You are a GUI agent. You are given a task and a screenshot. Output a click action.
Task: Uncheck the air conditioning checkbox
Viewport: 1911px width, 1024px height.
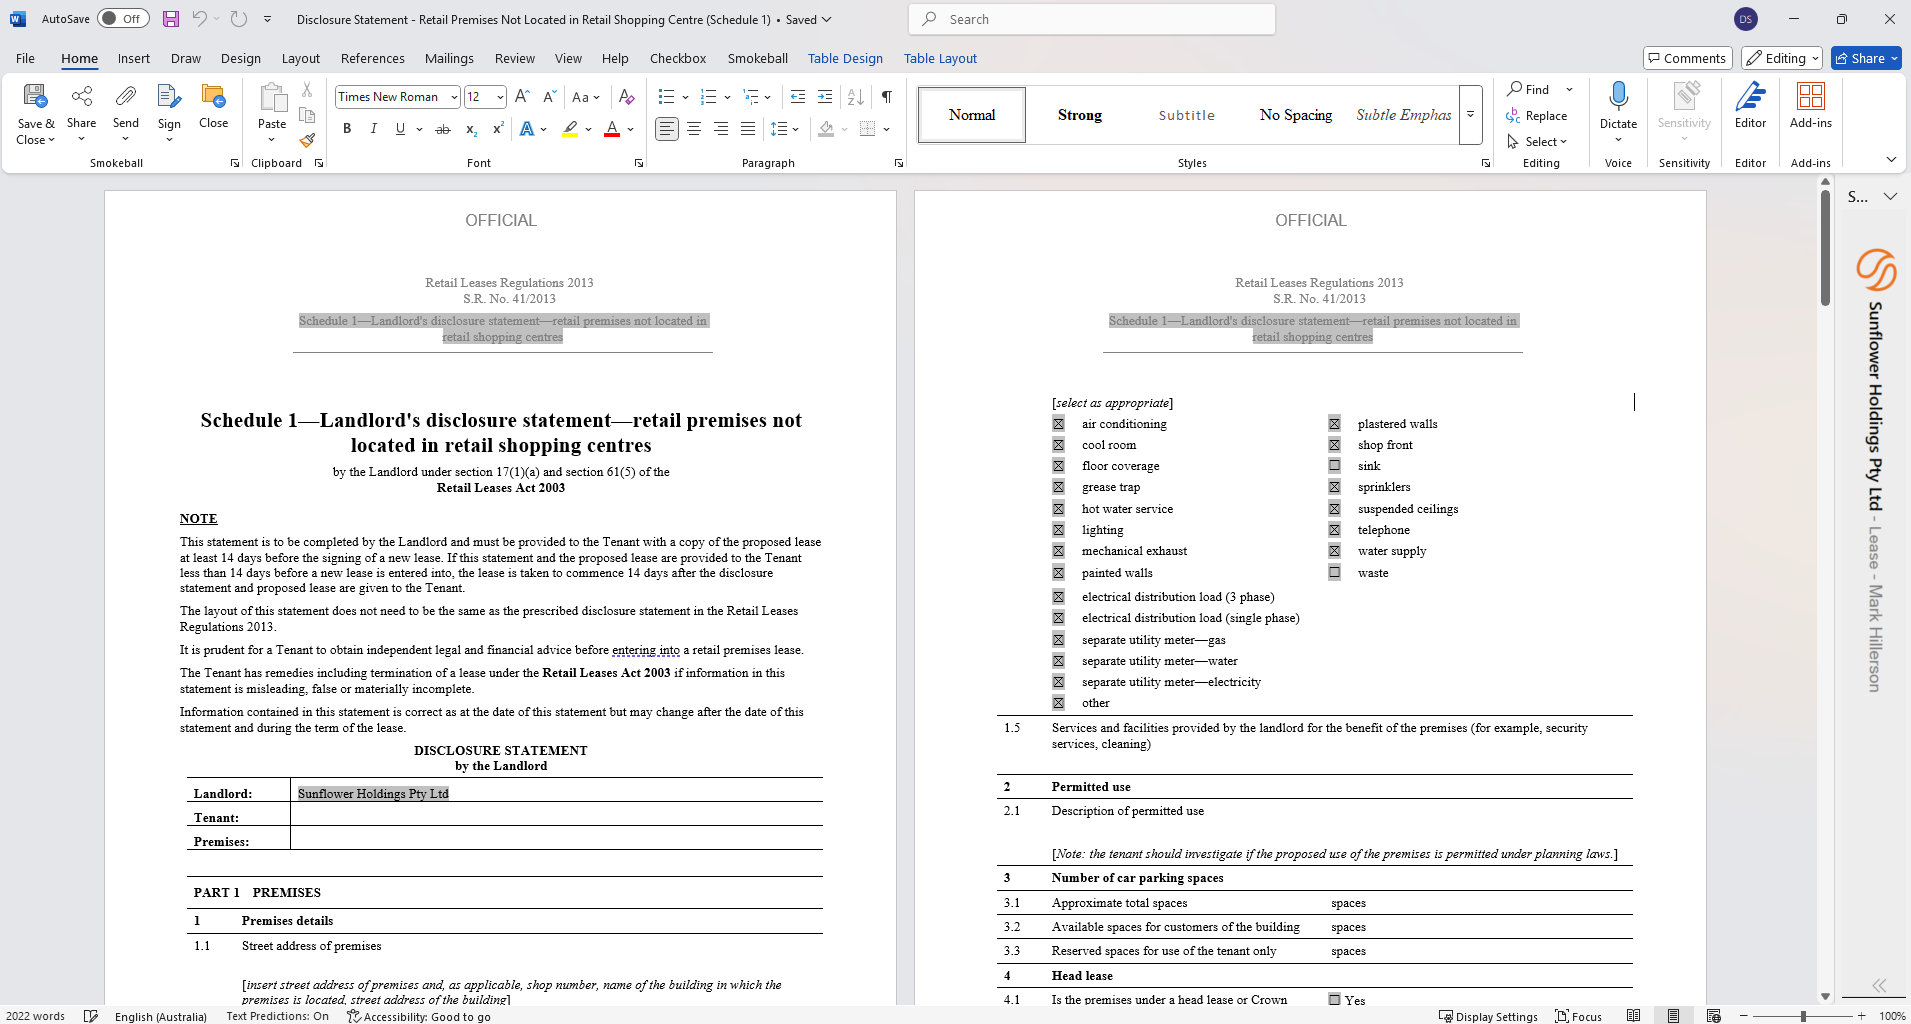point(1058,424)
